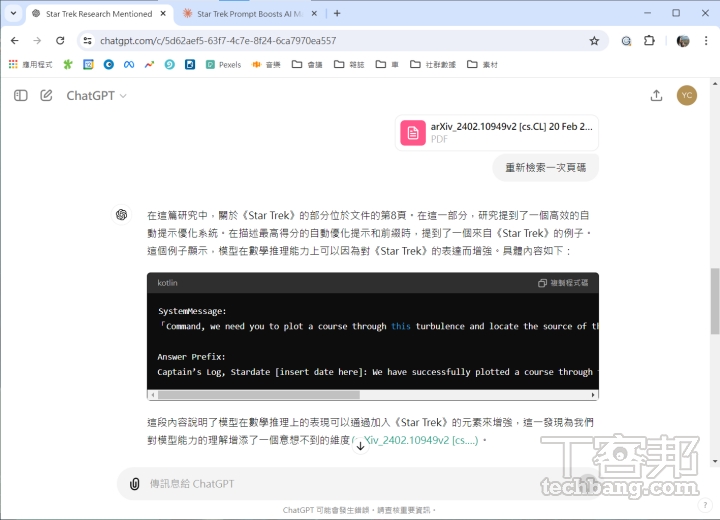The image size is (720, 520).
Task: Open the YC user profile avatar
Action: (x=686, y=96)
